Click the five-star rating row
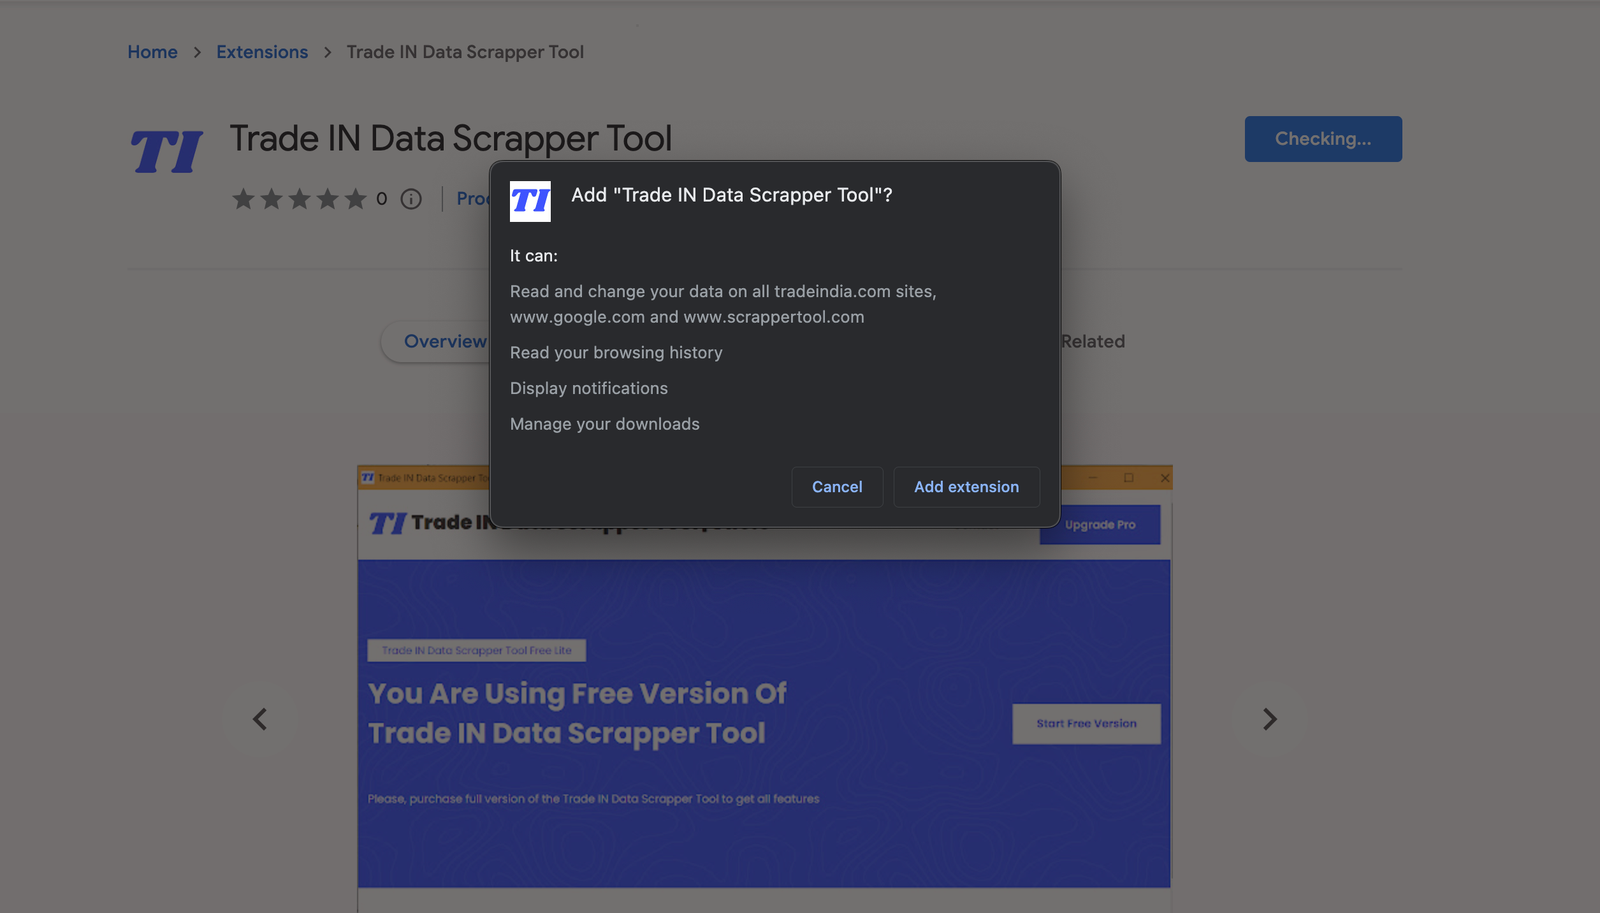Viewport: 1600px width, 913px height. pyautogui.click(x=299, y=199)
